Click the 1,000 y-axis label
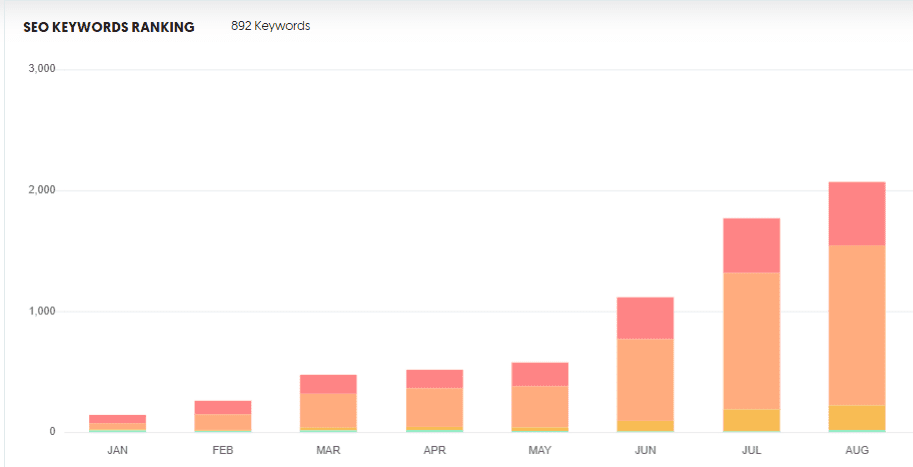 tap(42, 311)
